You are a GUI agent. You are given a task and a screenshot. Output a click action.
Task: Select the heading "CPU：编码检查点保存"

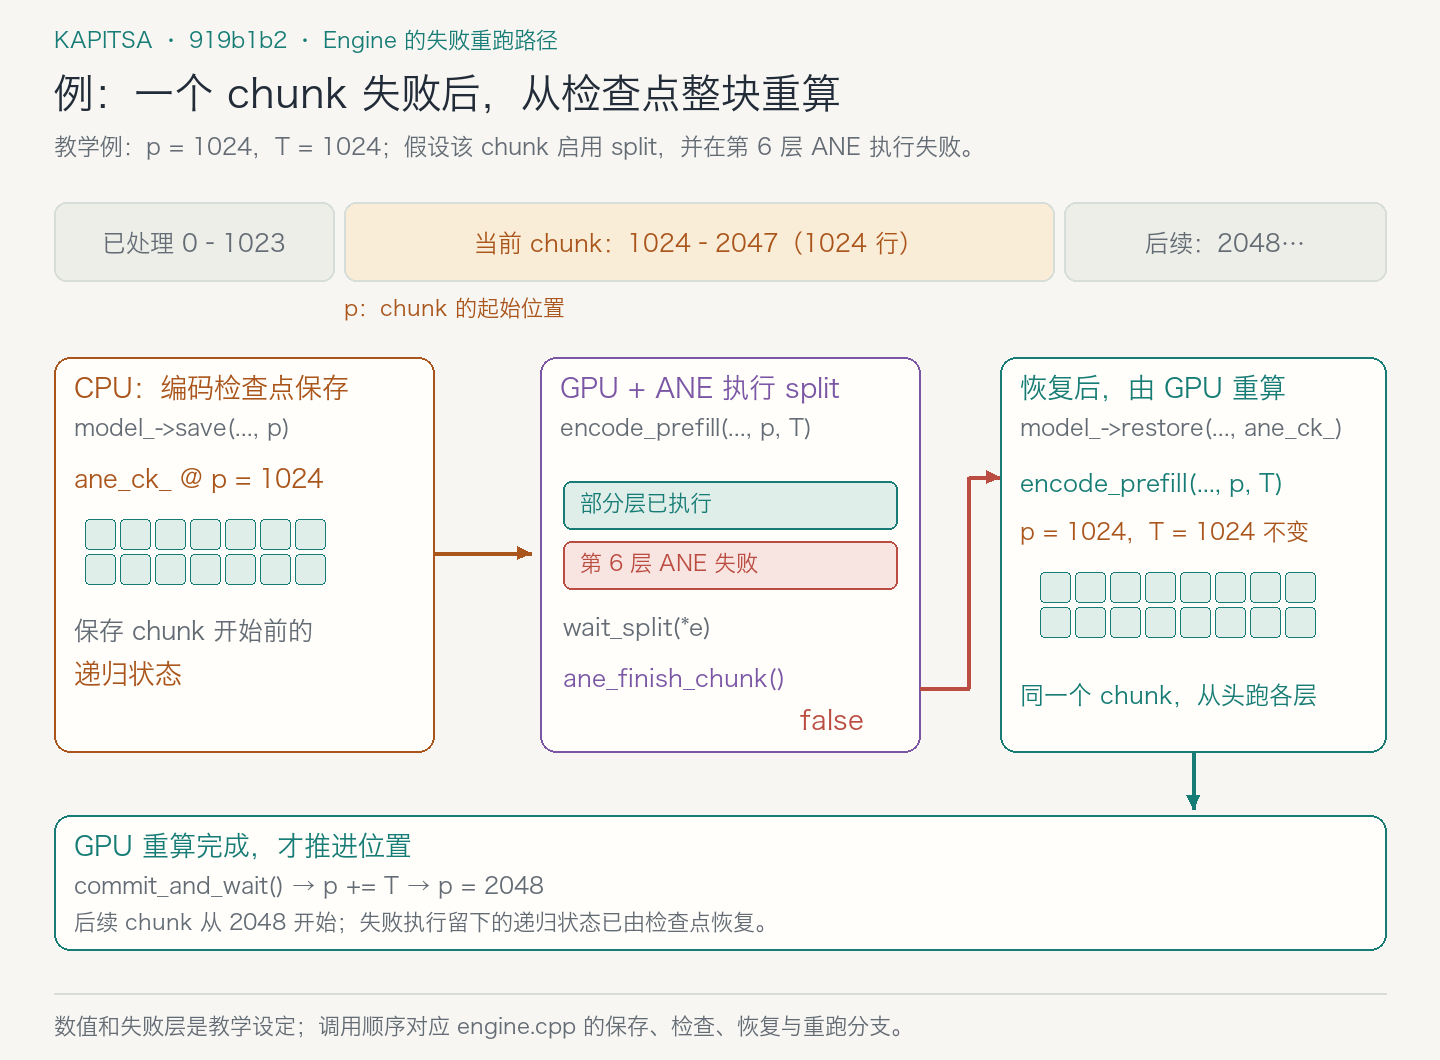211,388
